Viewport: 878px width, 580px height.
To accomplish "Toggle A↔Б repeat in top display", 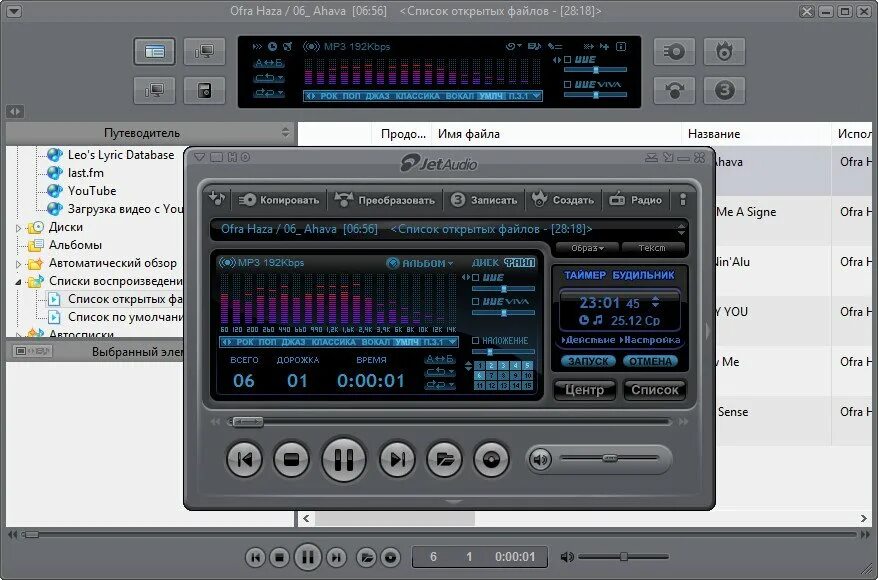I will click(x=268, y=63).
